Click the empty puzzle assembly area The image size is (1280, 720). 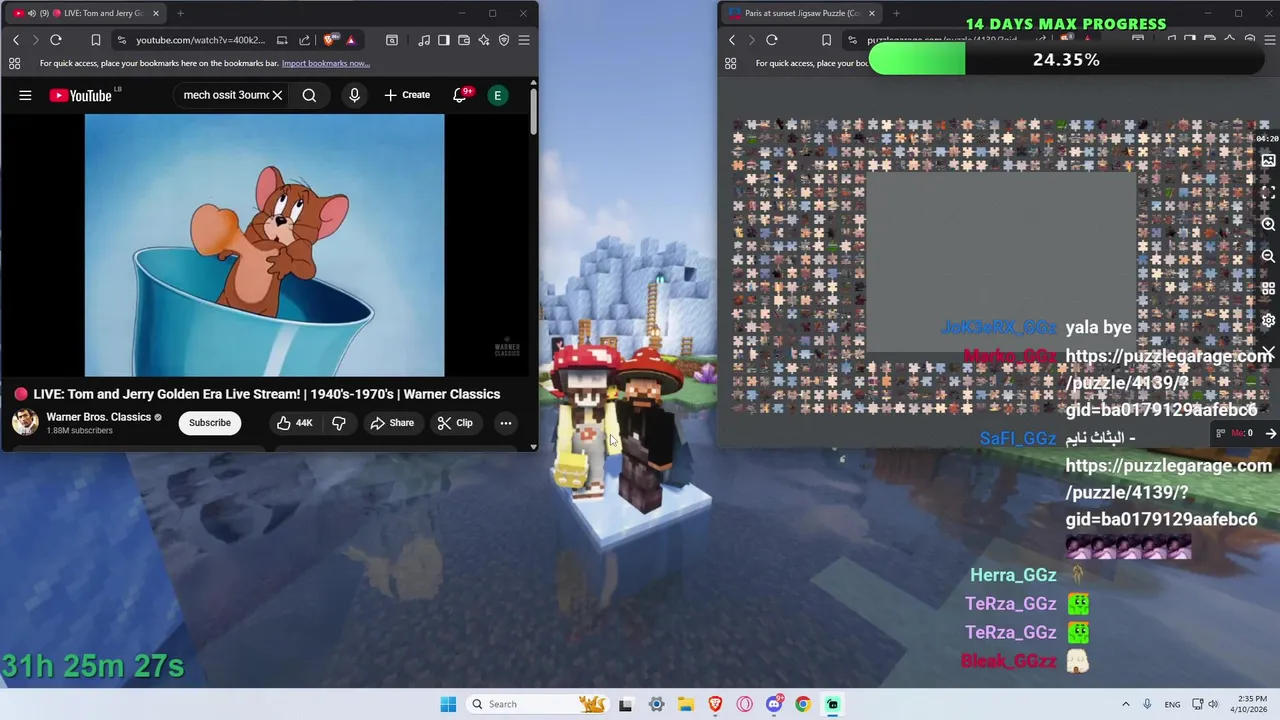1001,262
